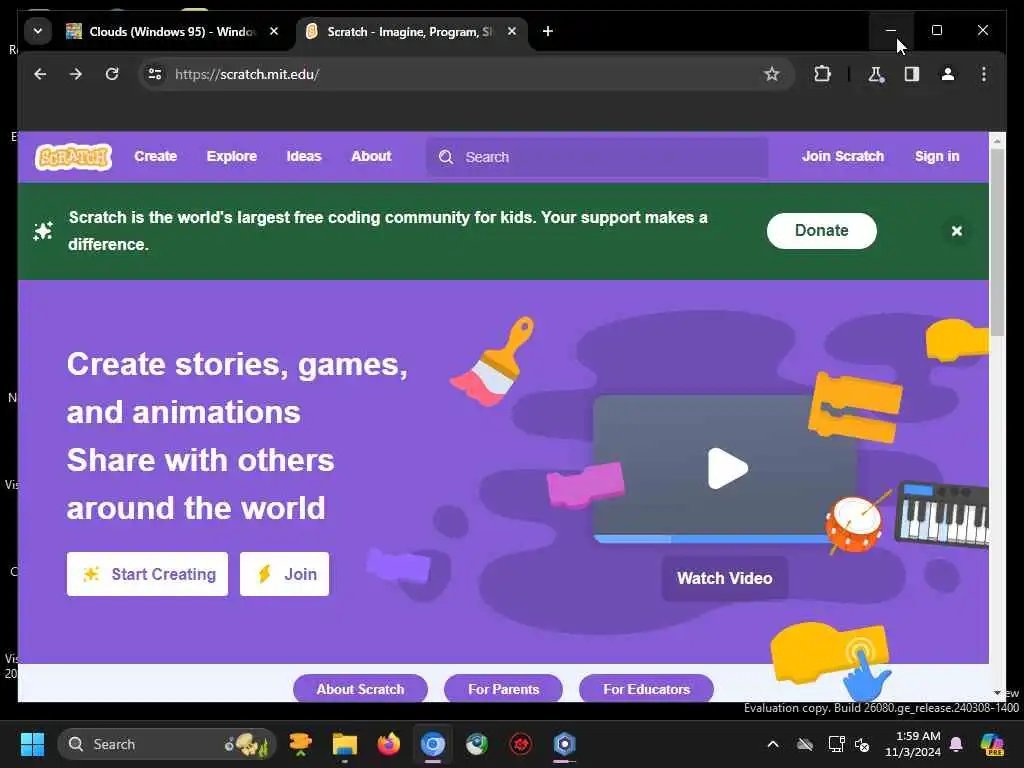Reload the Scratch page
Viewport: 1024px width, 768px height.
tap(112, 74)
